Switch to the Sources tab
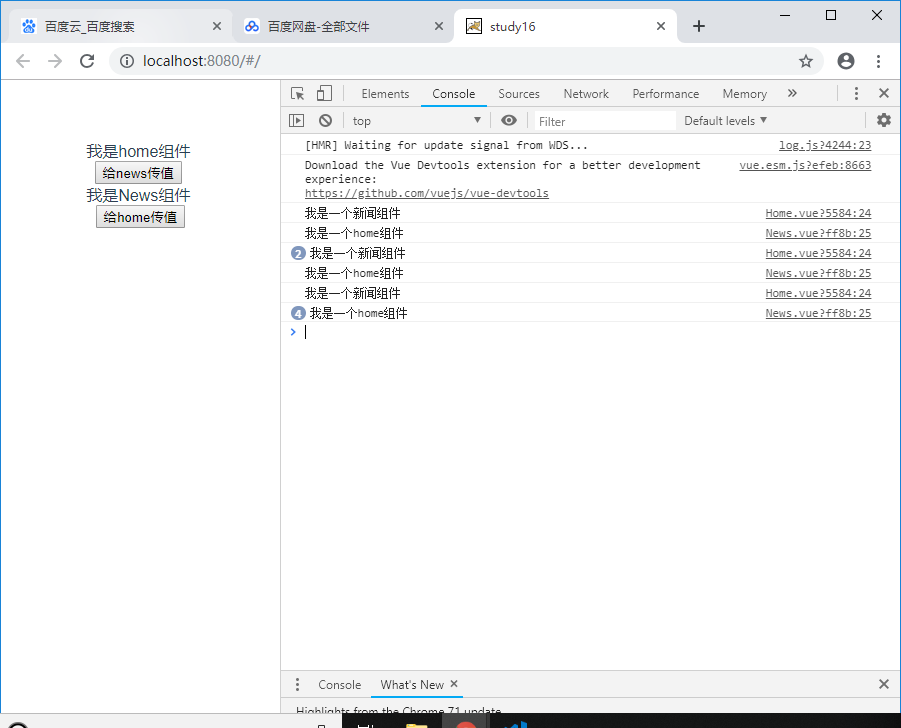 519,94
